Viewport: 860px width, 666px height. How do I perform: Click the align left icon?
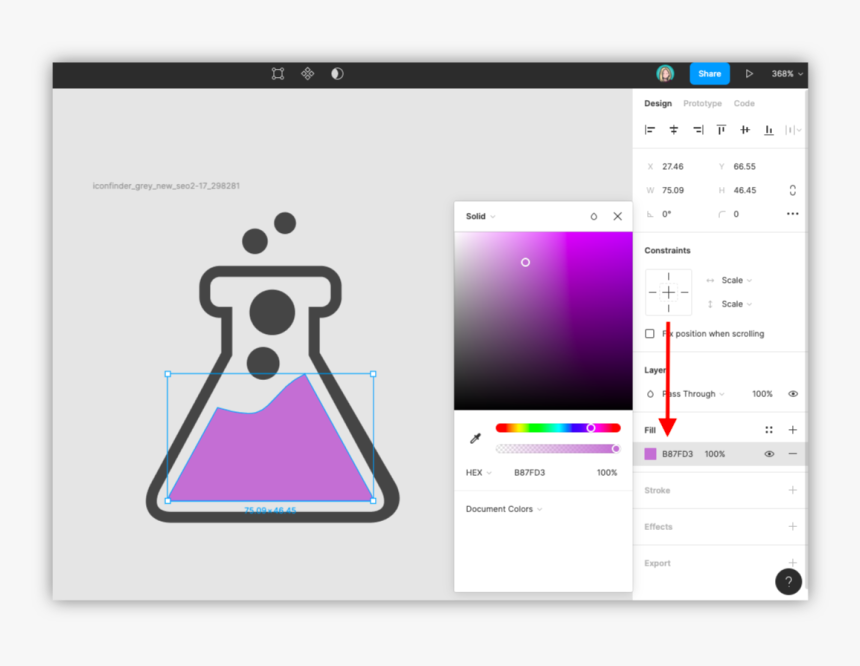(x=650, y=130)
